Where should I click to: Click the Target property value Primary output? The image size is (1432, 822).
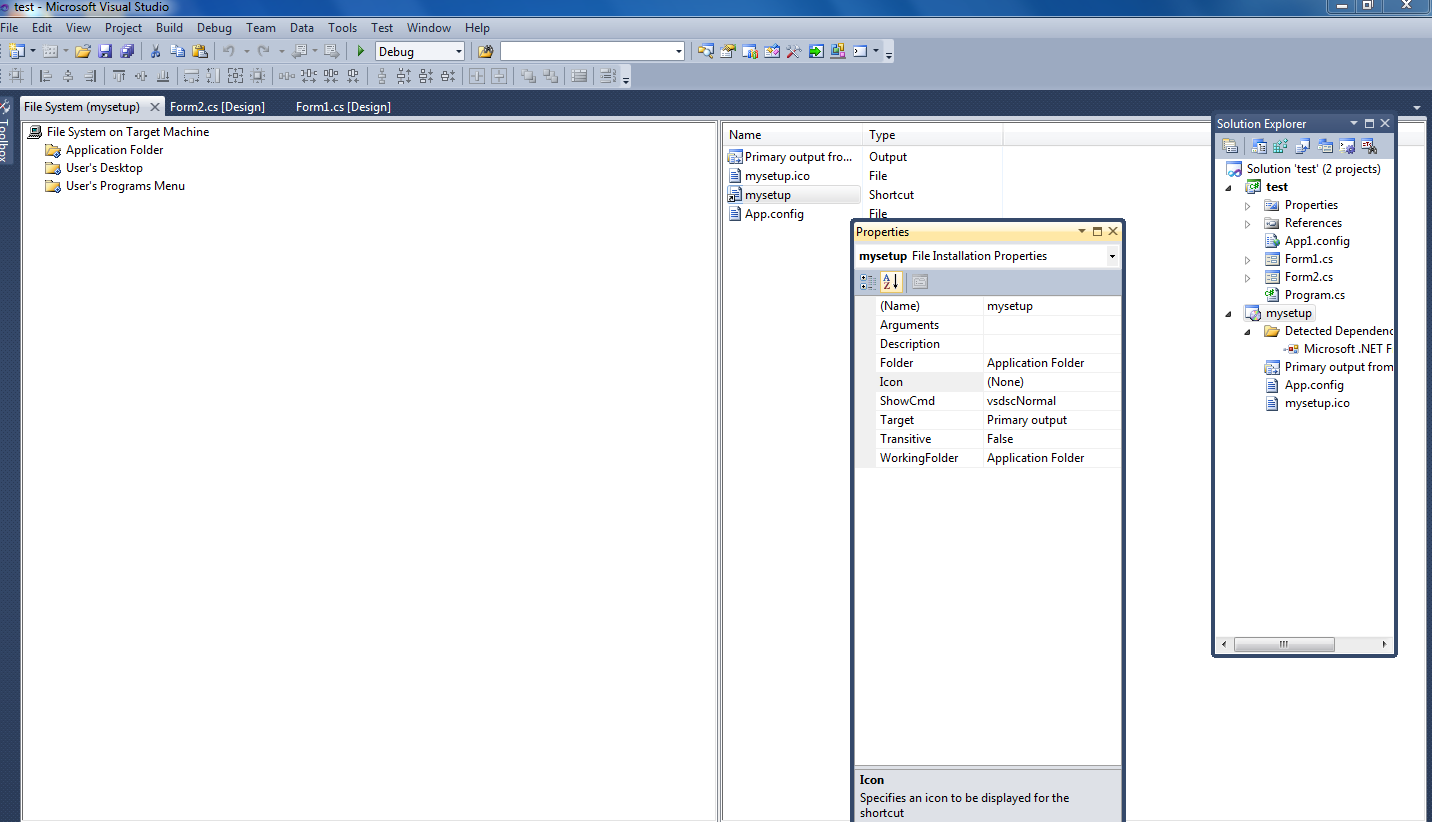[1052, 420]
